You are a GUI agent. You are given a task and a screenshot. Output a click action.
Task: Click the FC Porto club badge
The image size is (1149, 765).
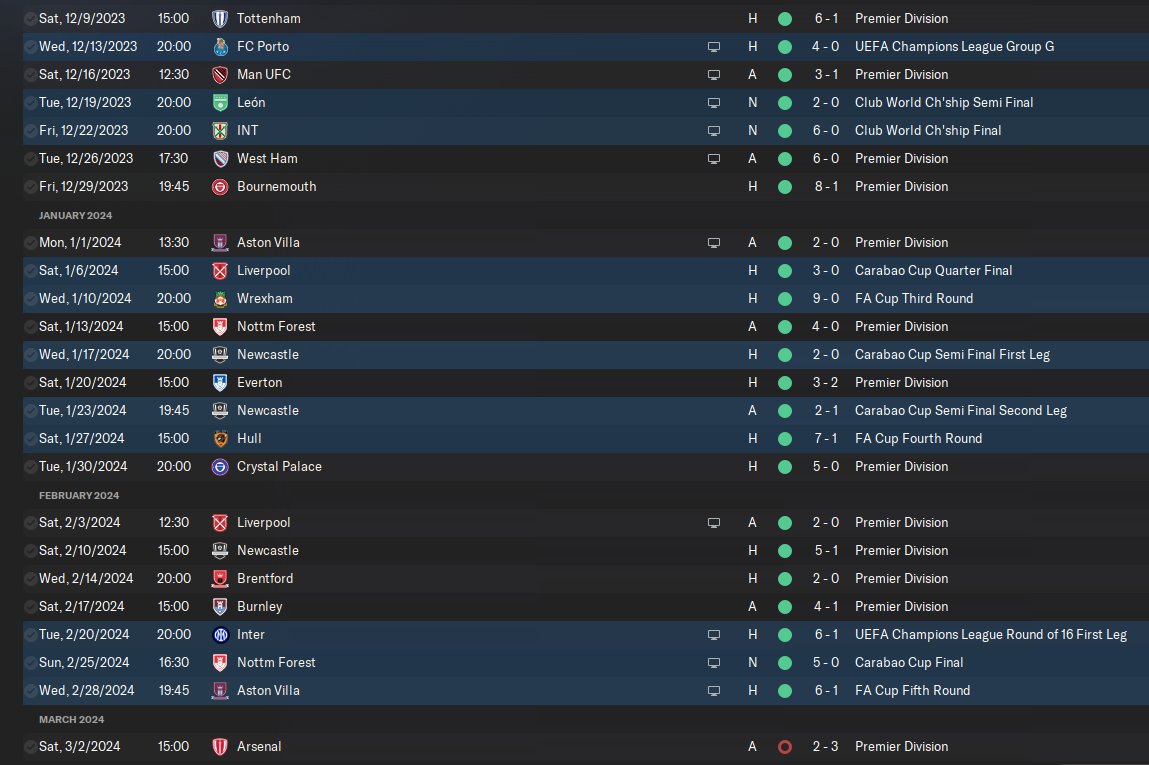point(220,46)
